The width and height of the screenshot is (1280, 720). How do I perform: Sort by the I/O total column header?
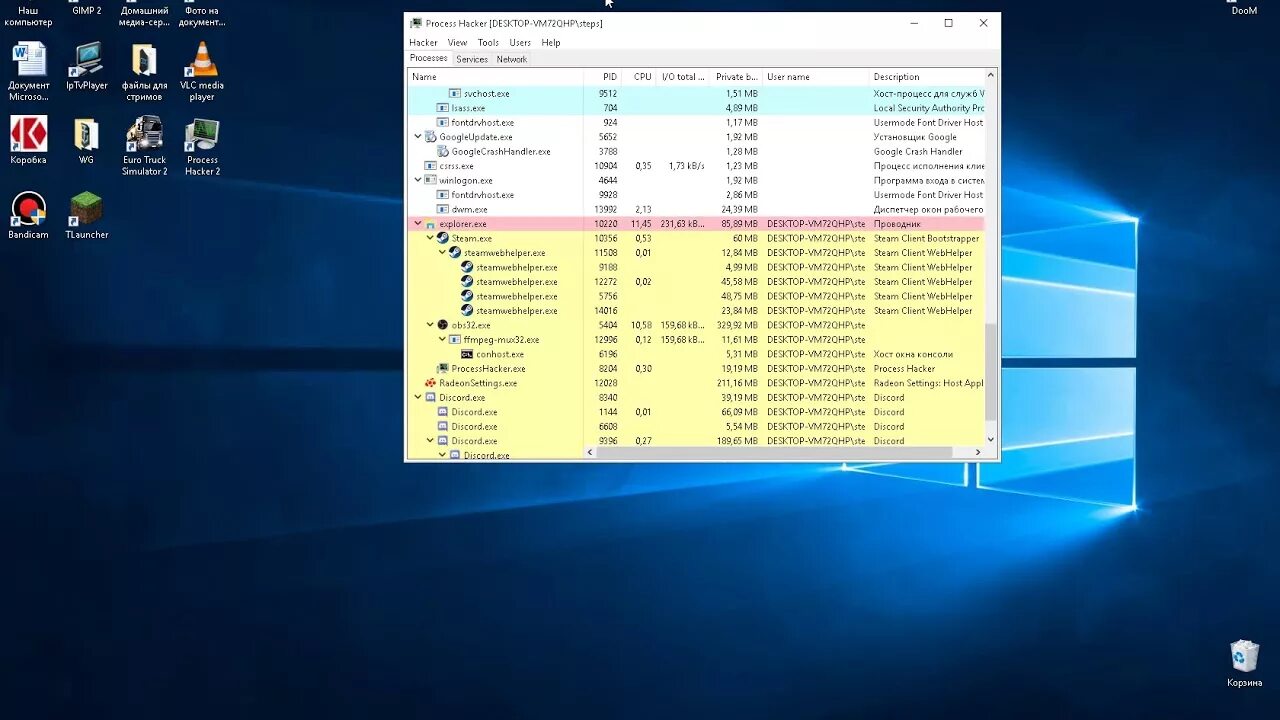[x=683, y=77]
